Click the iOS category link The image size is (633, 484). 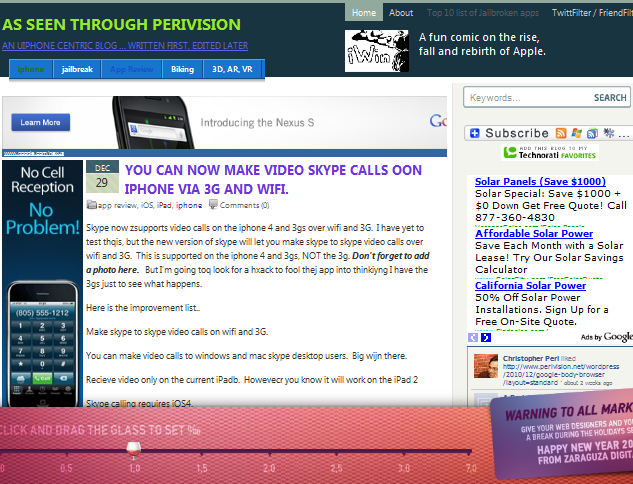click(147, 205)
